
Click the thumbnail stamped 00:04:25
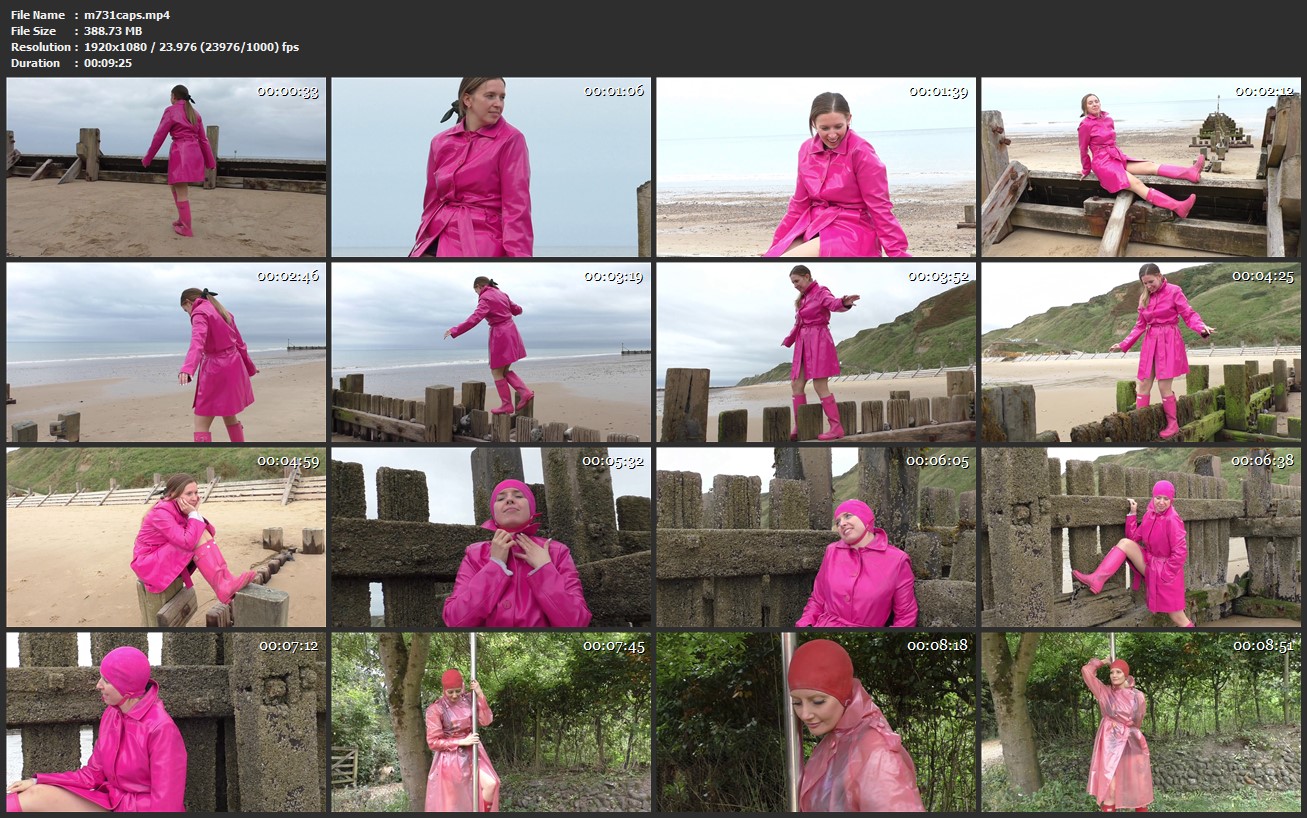tap(1141, 352)
